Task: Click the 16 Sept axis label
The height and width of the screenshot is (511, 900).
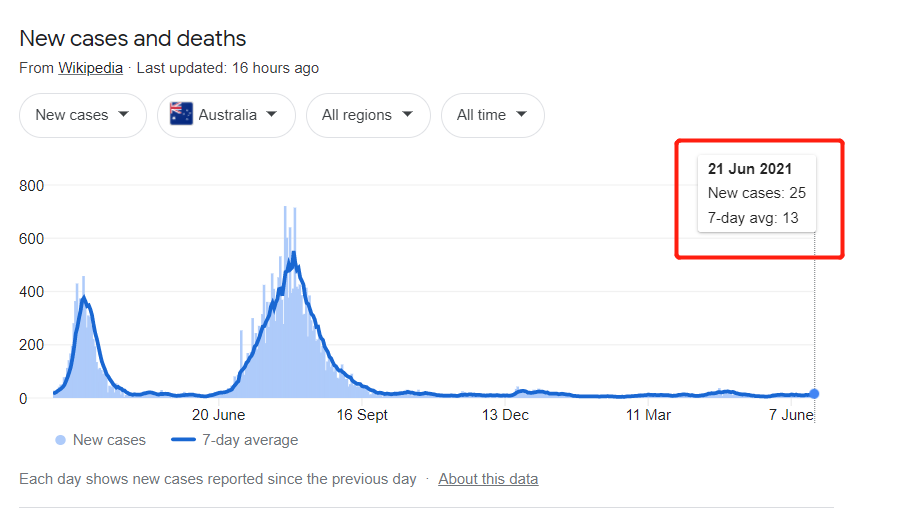Action: click(x=361, y=415)
